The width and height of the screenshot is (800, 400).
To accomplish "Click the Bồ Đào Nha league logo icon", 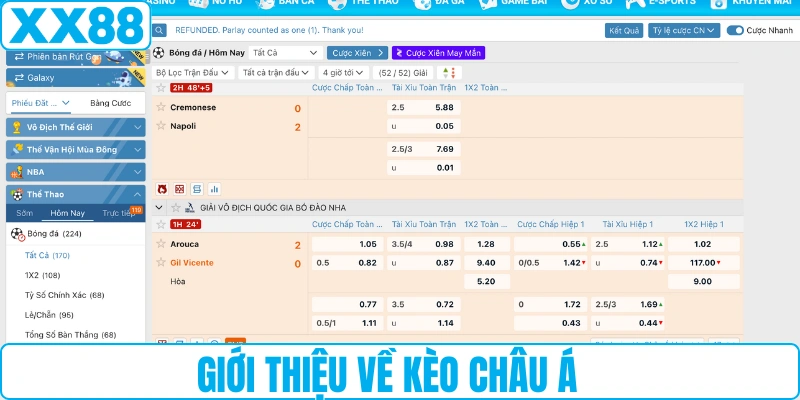I will coord(190,208).
